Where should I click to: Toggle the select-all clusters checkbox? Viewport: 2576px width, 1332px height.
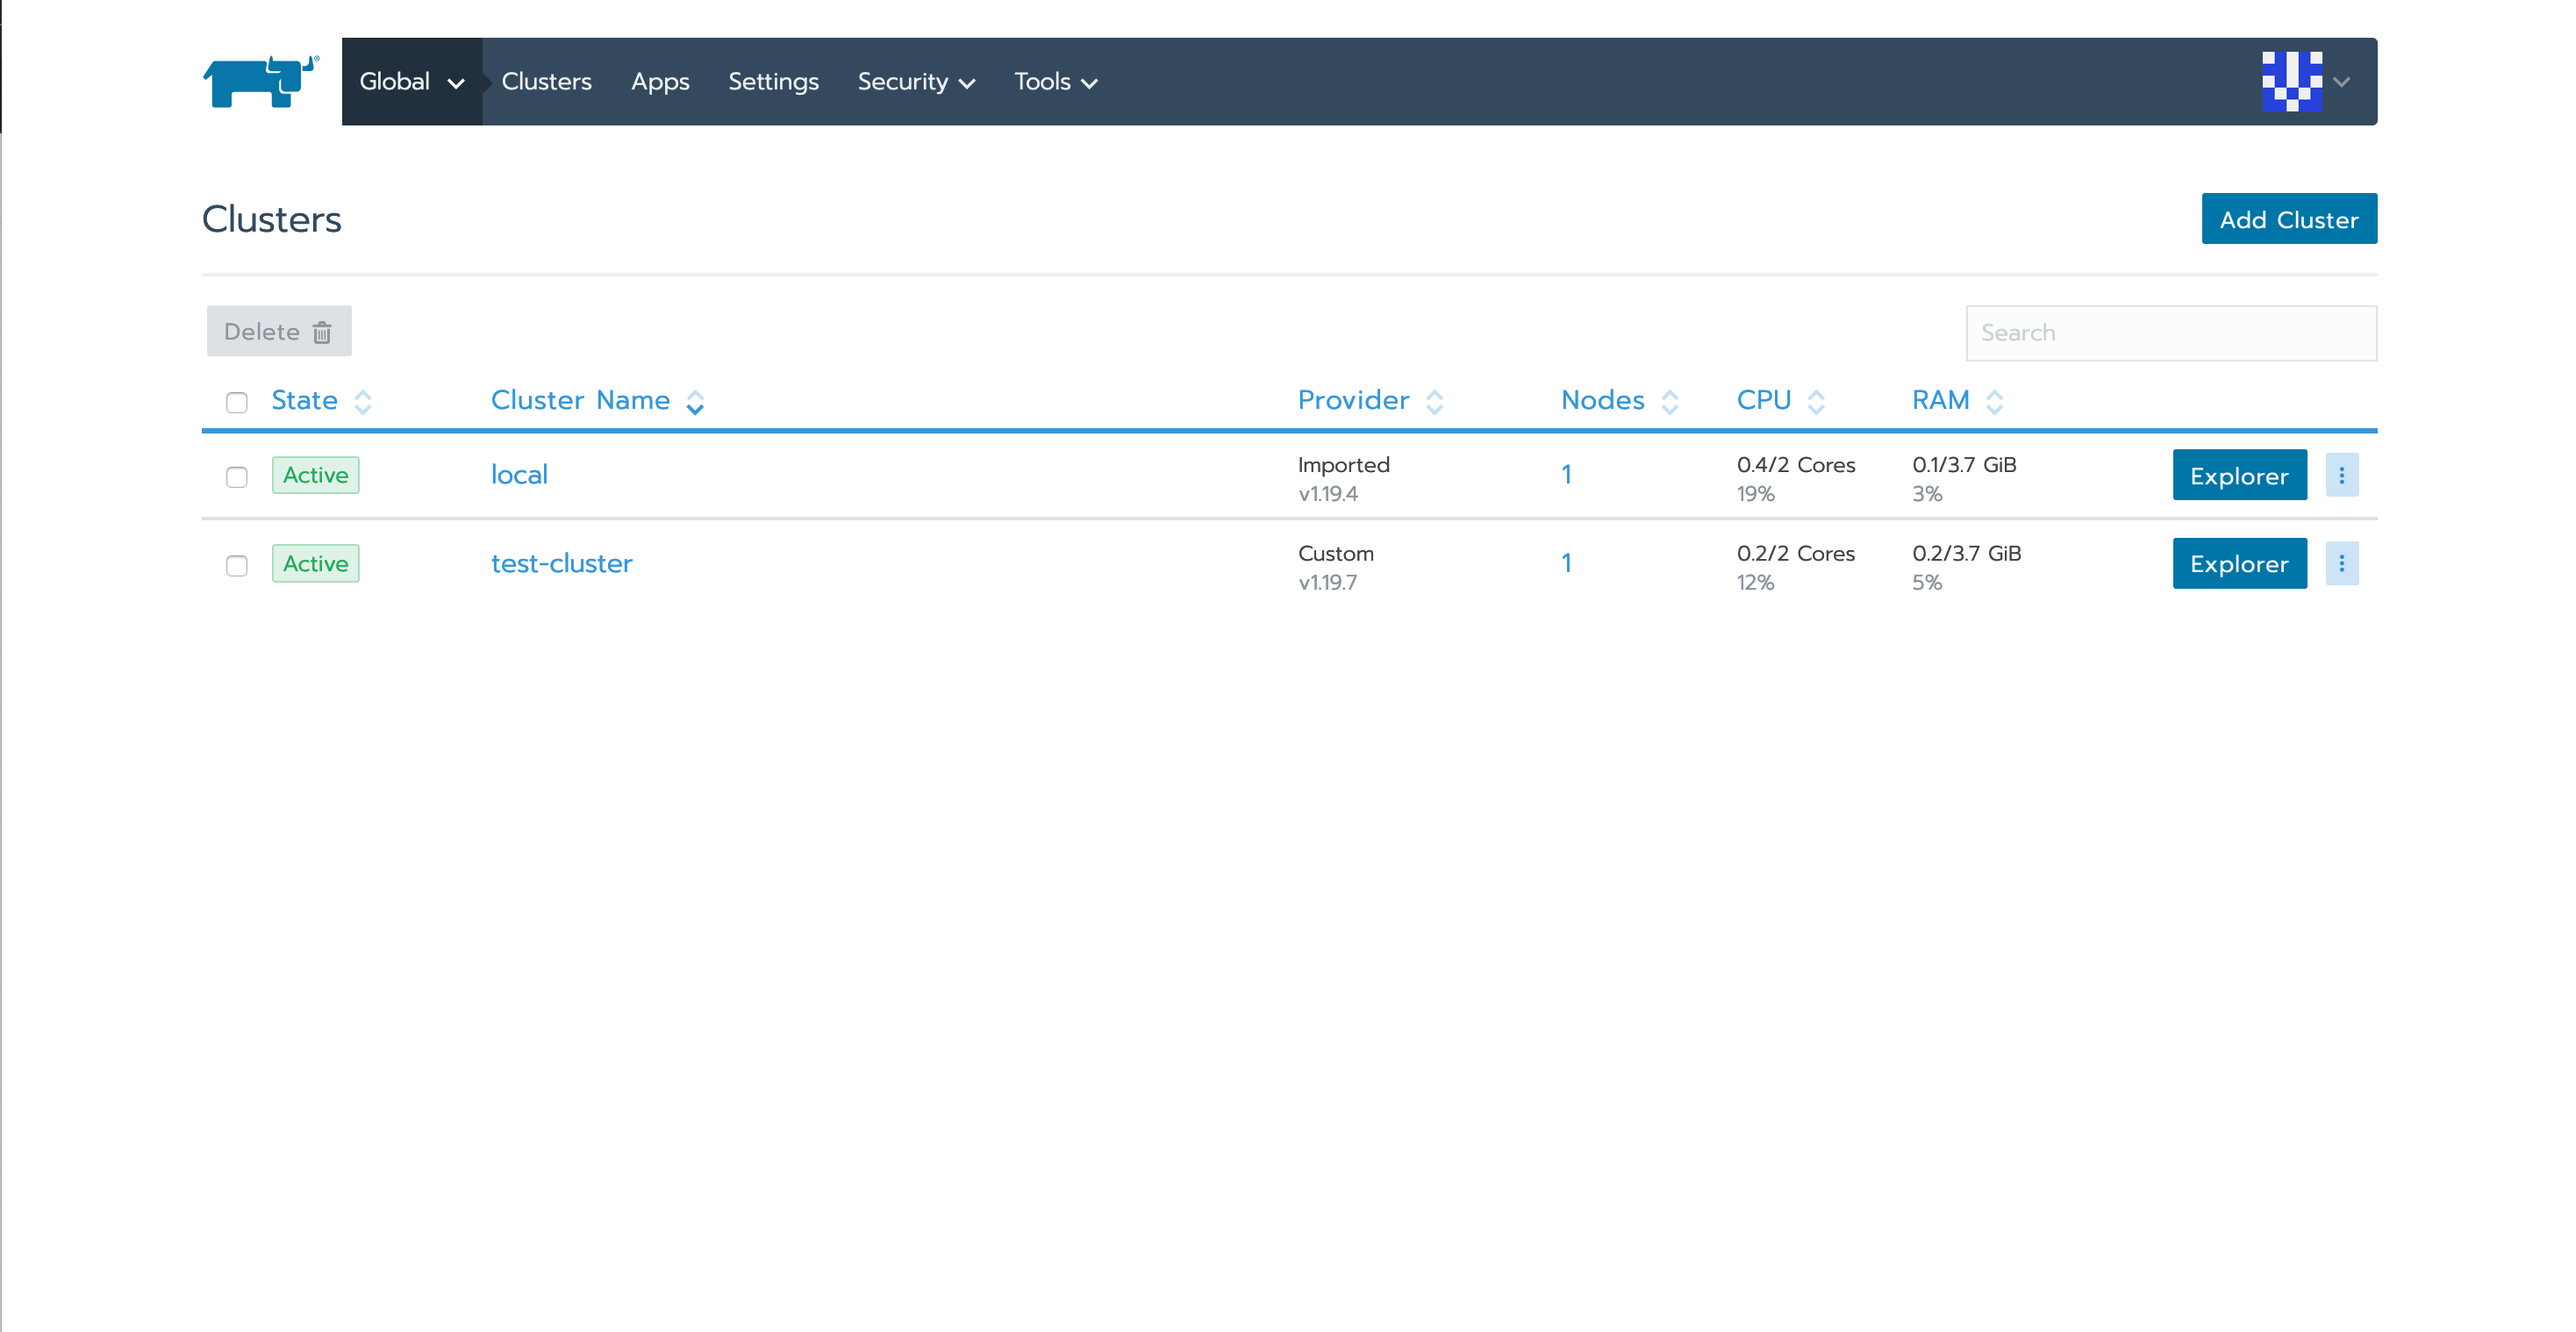click(x=237, y=403)
